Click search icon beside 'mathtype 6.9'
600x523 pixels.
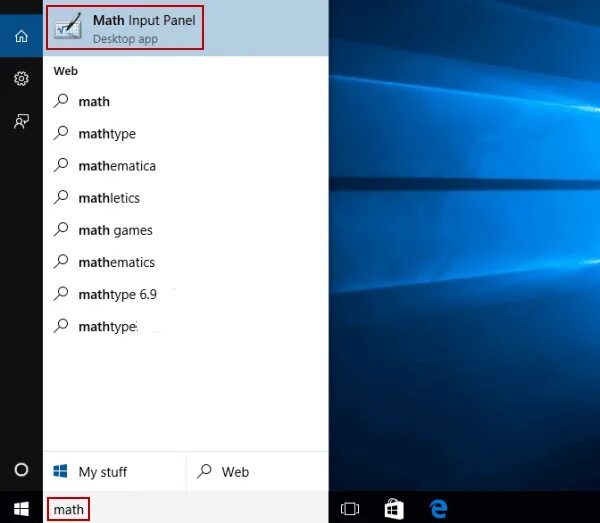point(61,294)
